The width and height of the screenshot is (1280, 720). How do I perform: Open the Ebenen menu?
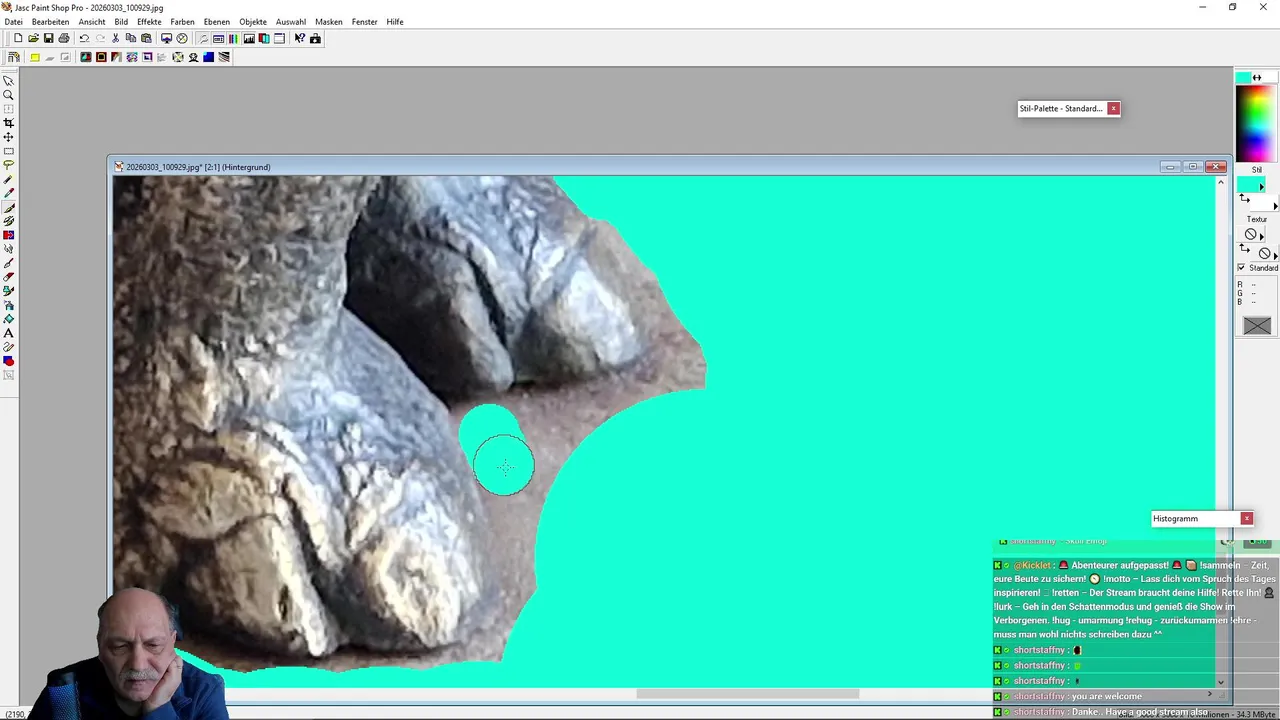tap(216, 22)
